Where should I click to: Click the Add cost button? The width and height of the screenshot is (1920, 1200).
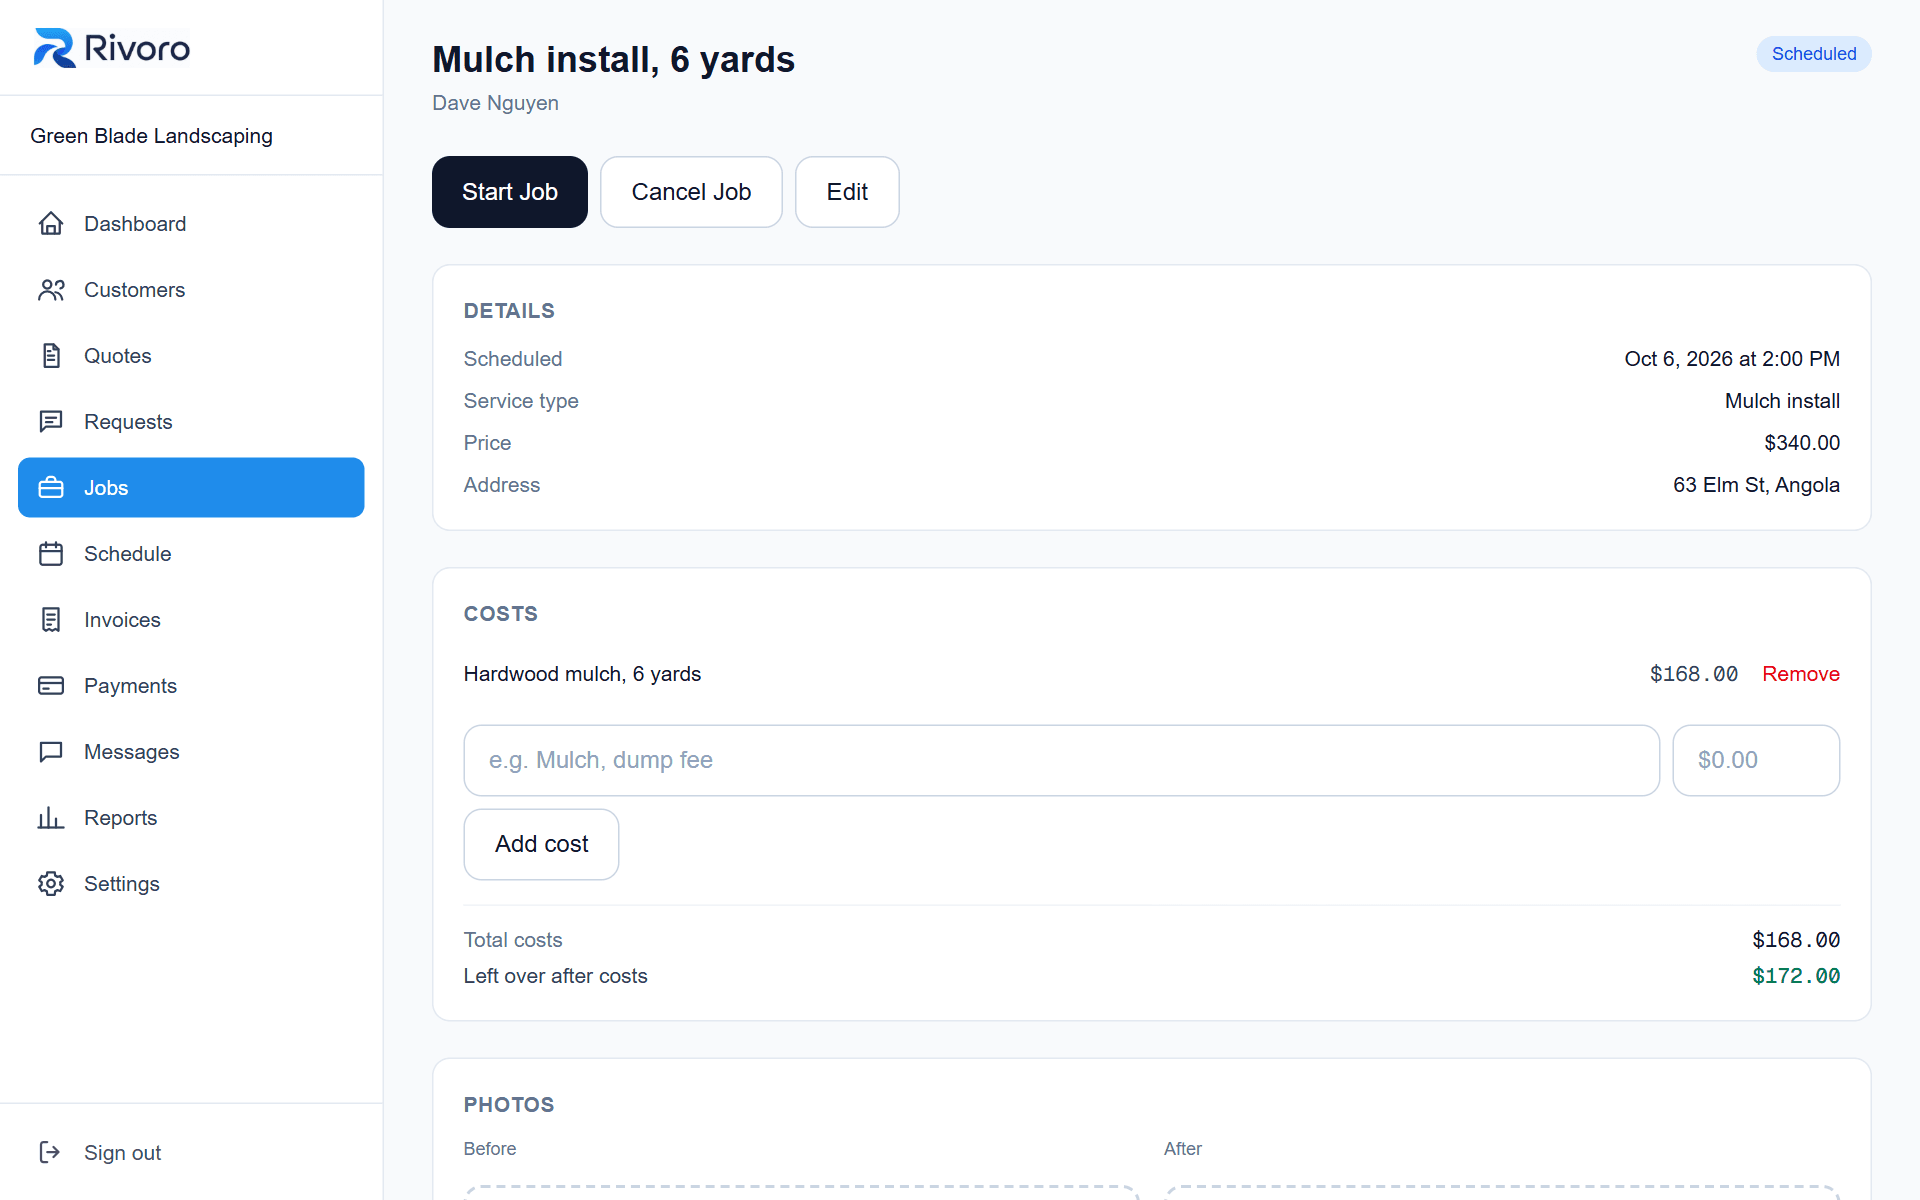point(541,844)
